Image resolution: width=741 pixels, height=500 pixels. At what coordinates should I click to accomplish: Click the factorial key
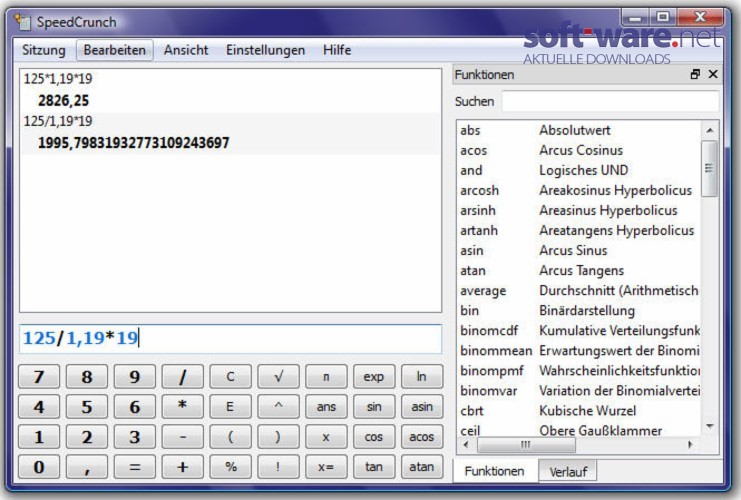278,467
